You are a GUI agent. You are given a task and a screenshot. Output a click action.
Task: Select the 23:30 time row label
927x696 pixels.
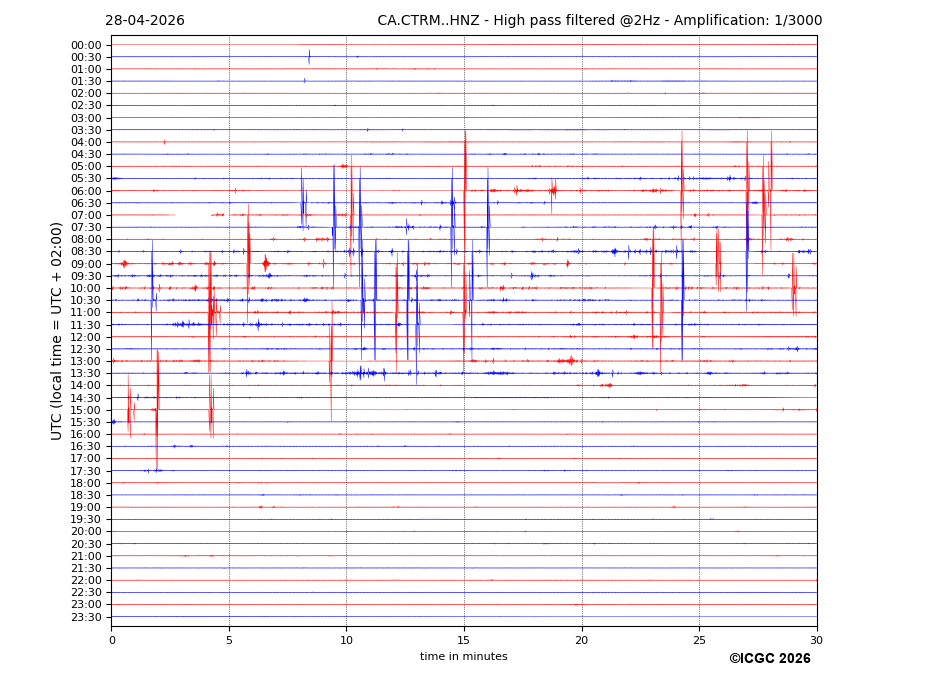point(86,617)
